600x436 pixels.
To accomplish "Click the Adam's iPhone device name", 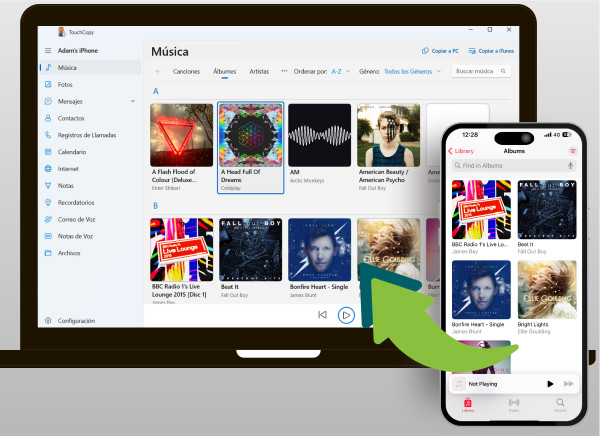I will (x=78, y=51).
